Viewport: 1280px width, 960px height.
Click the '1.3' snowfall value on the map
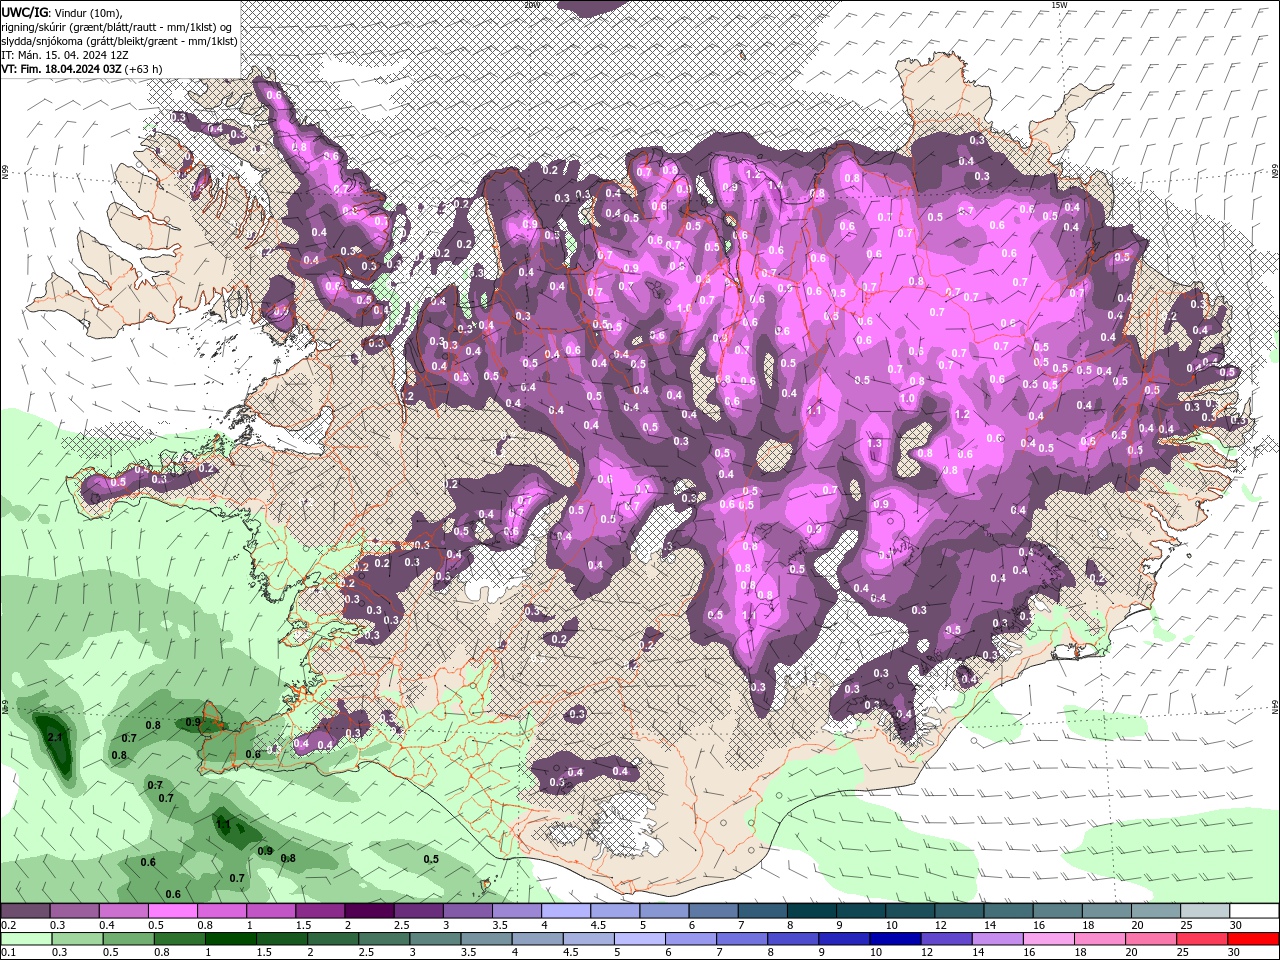(874, 443)
